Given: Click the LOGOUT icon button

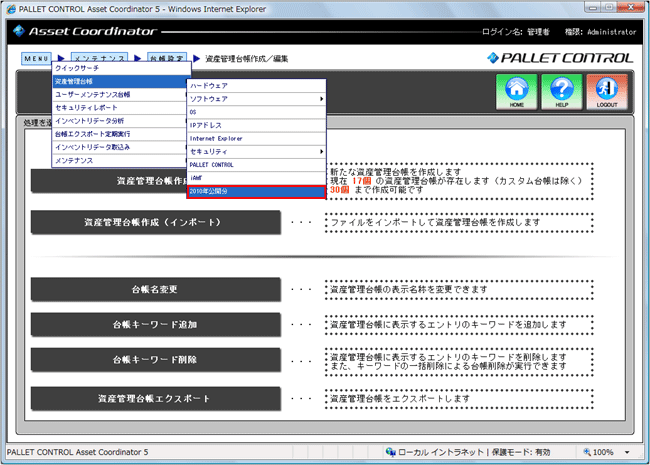Looking at the screenshot, I should [x=607, y=92].
